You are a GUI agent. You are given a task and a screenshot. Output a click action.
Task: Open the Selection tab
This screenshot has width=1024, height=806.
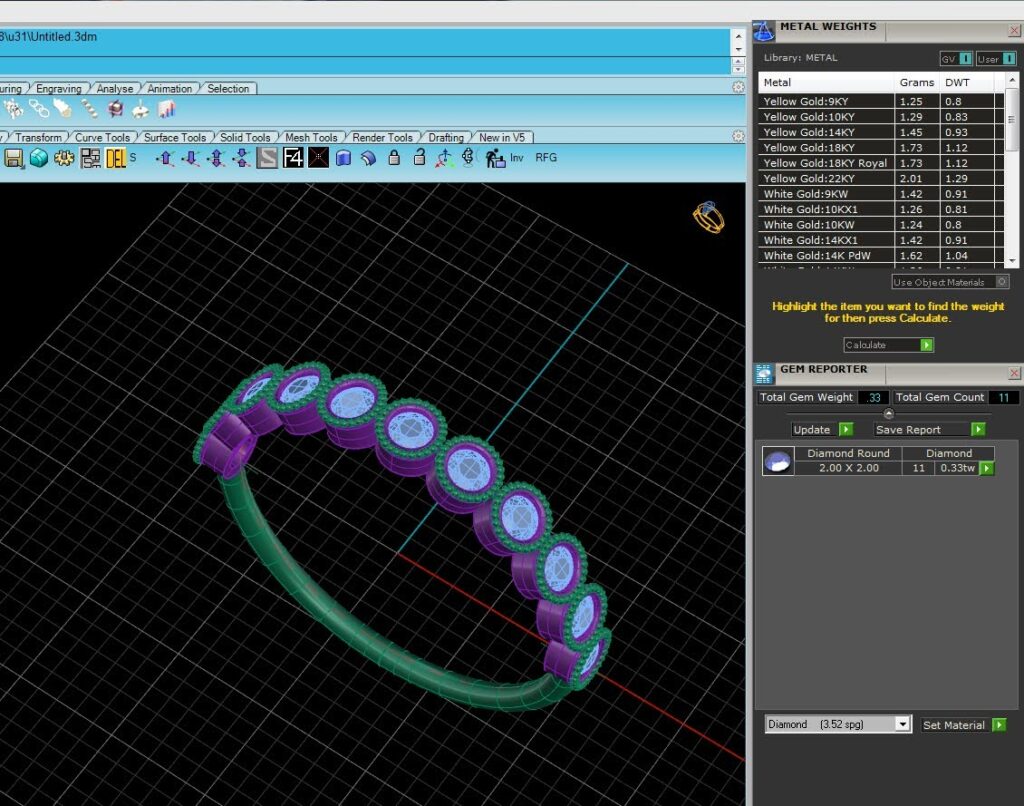228,89
